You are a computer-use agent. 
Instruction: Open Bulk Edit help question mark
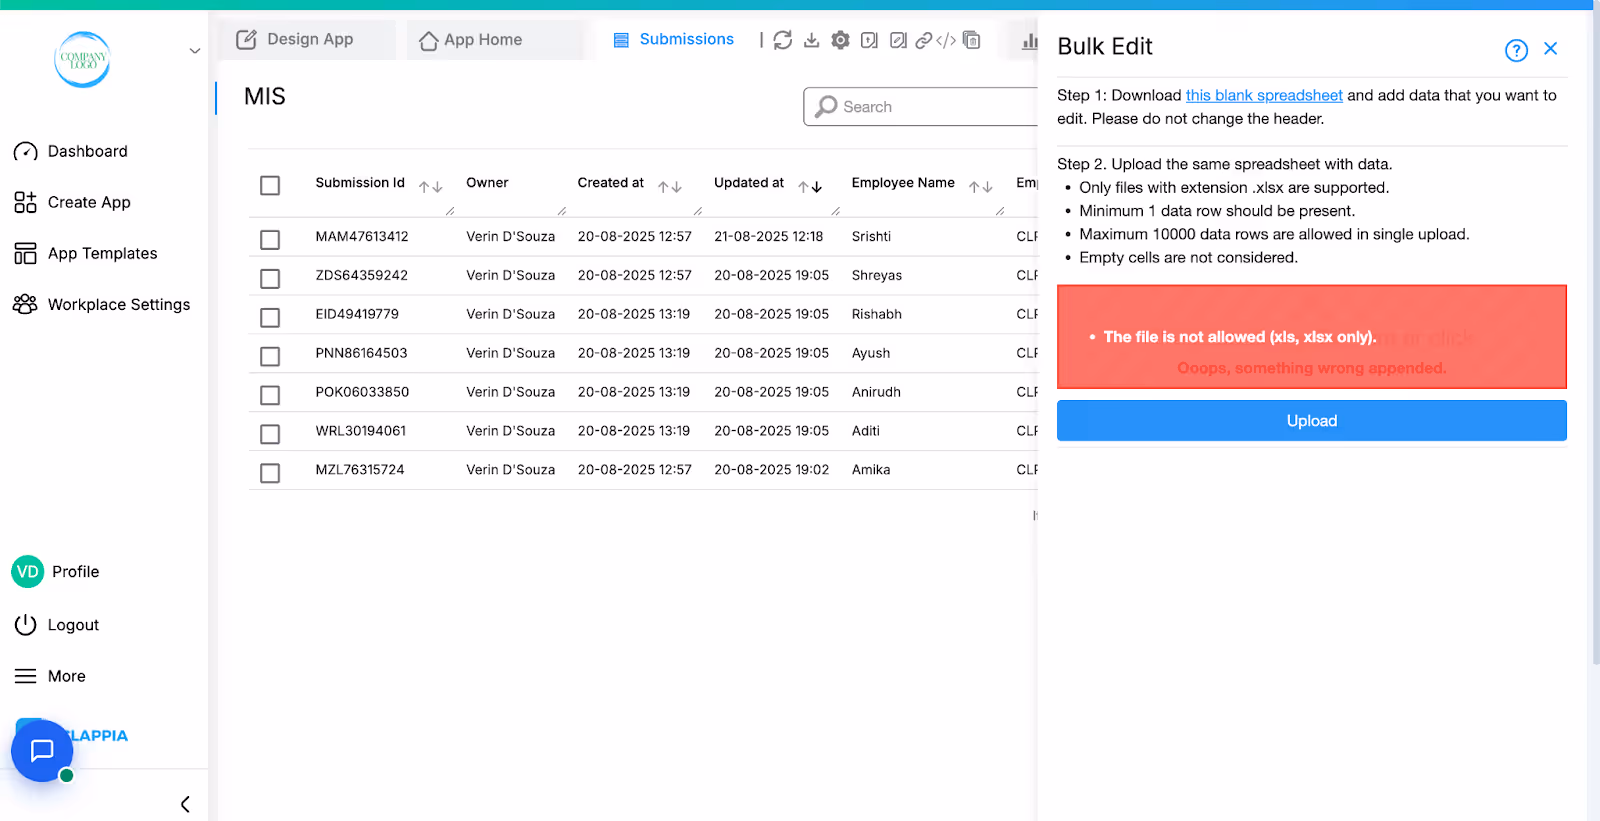click(x=1516, y=50)
